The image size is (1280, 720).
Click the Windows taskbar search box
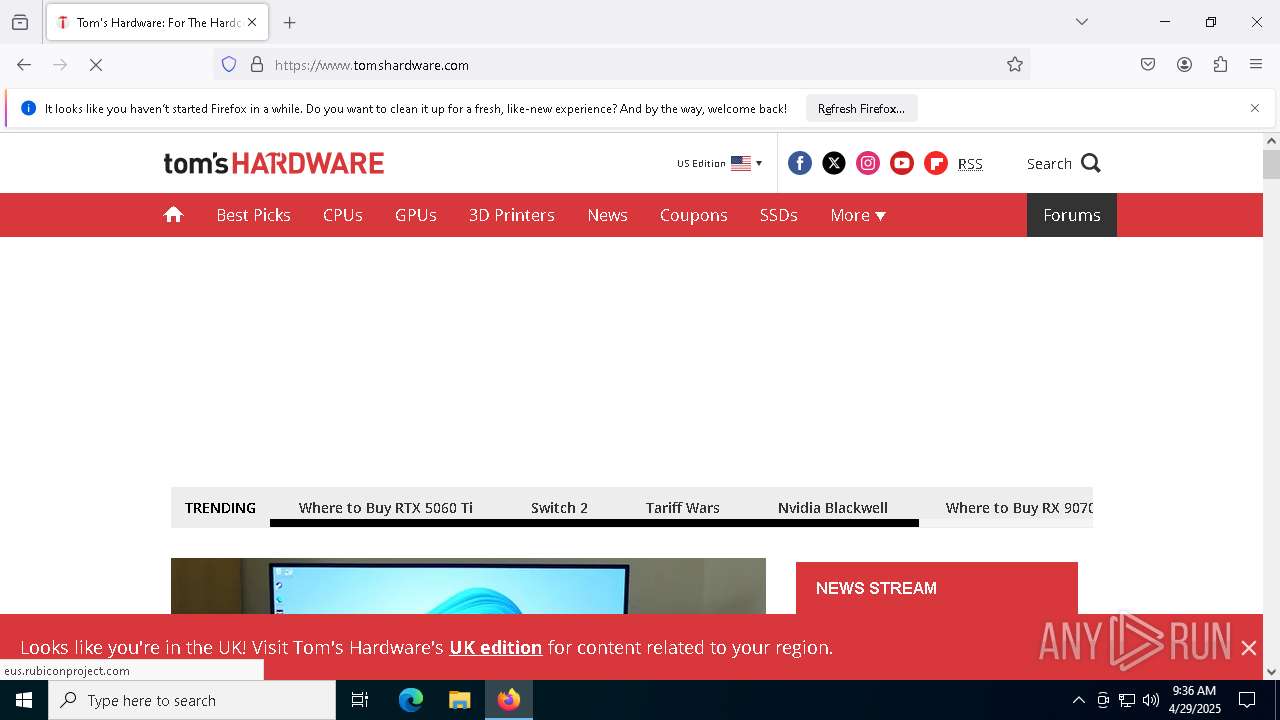192,700
